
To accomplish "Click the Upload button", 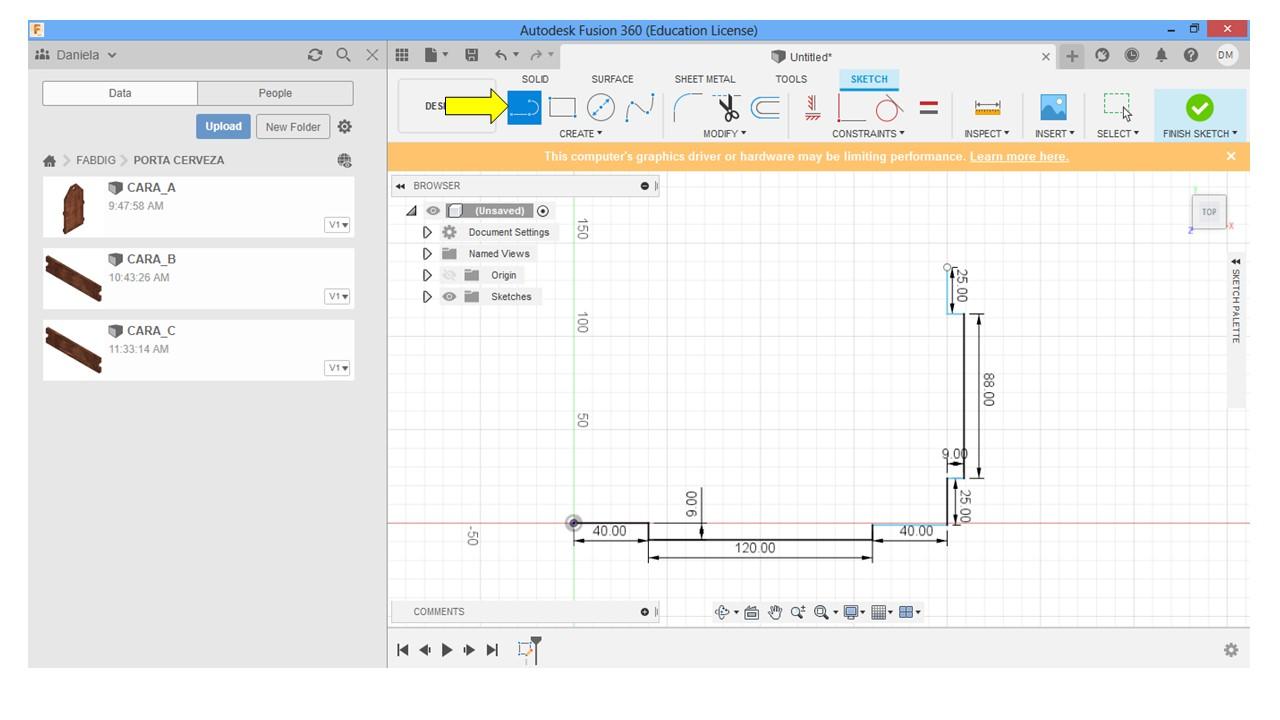I will (223, 127).
